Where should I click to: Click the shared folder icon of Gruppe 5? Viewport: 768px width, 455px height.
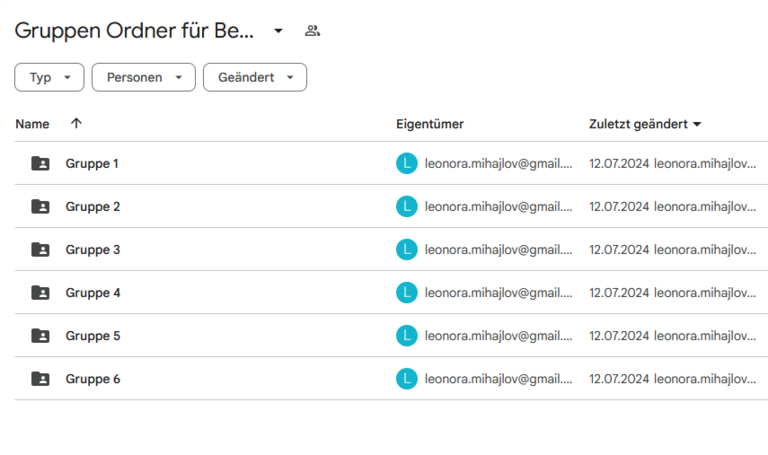tap(40, 335)
